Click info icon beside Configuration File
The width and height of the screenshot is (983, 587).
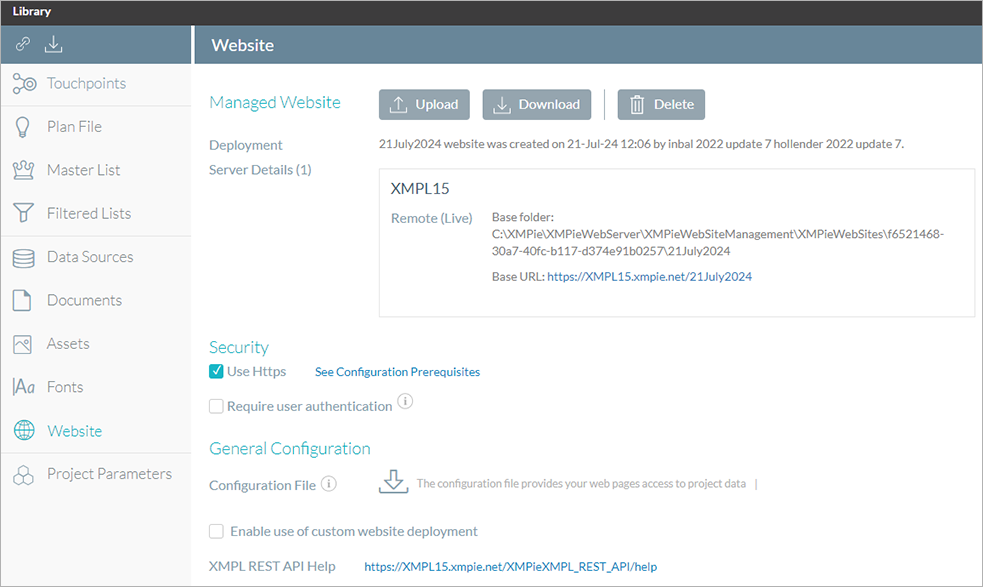(x=329, y=484)
